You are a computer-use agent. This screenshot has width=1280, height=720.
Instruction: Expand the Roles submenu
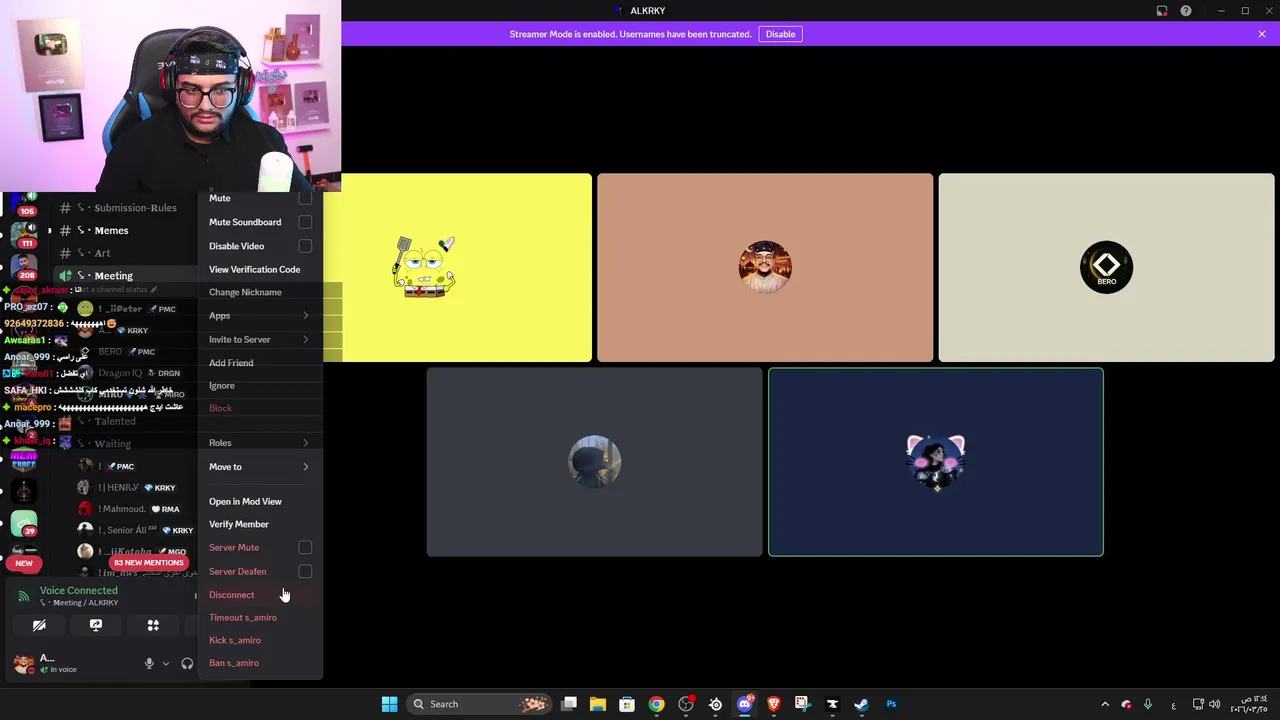pyautogui.click(x=260, y=443)
